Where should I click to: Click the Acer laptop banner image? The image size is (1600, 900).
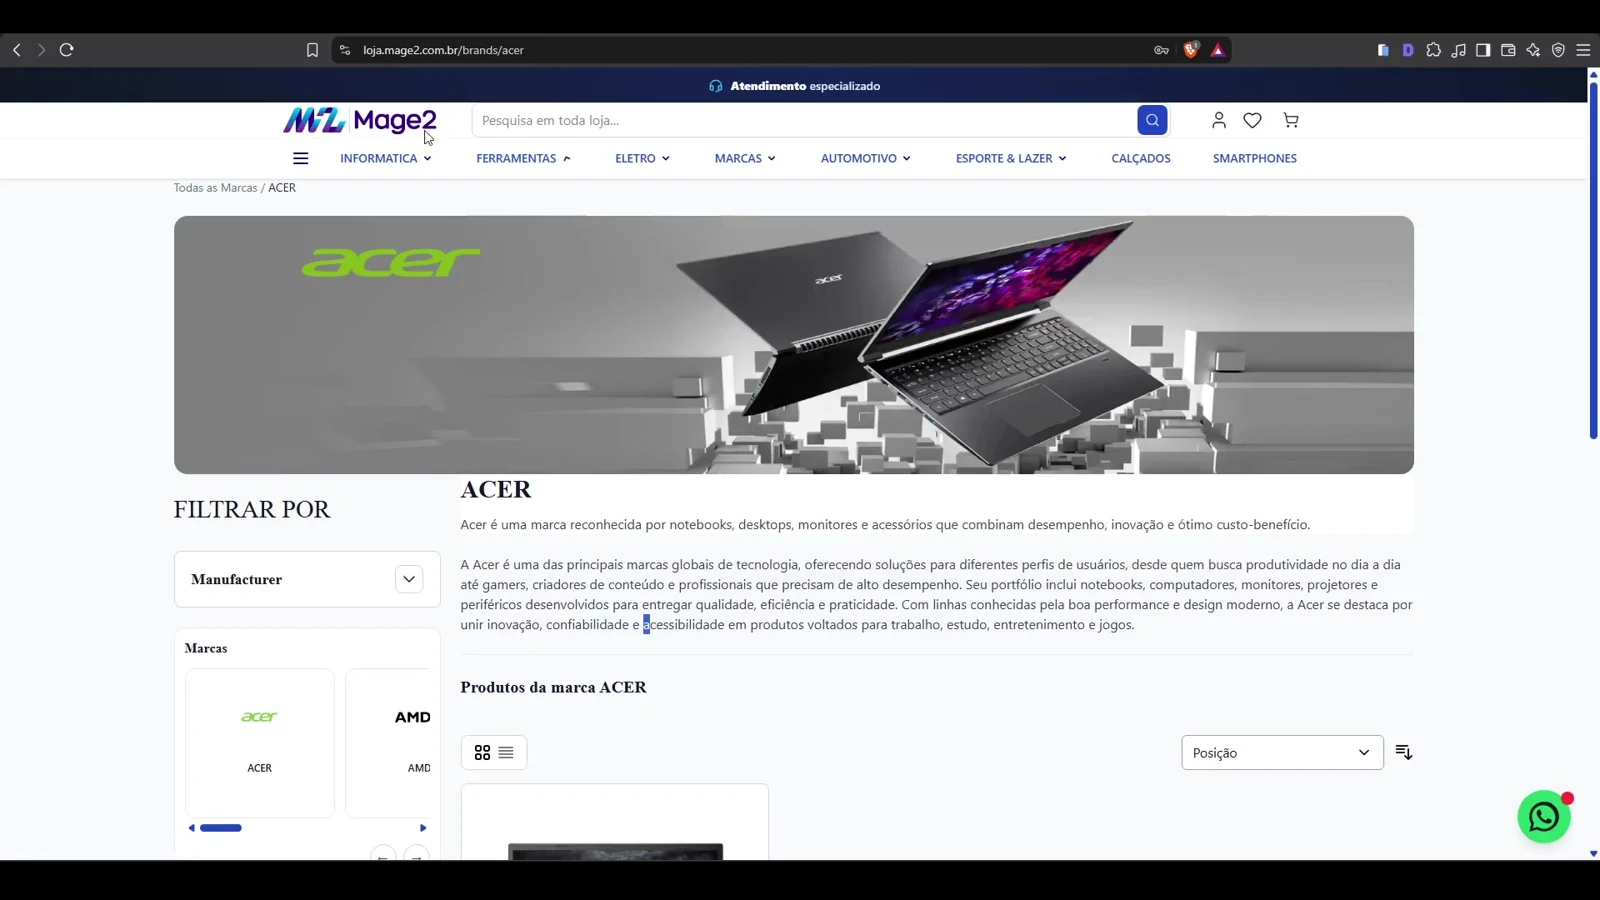point(794,345)
